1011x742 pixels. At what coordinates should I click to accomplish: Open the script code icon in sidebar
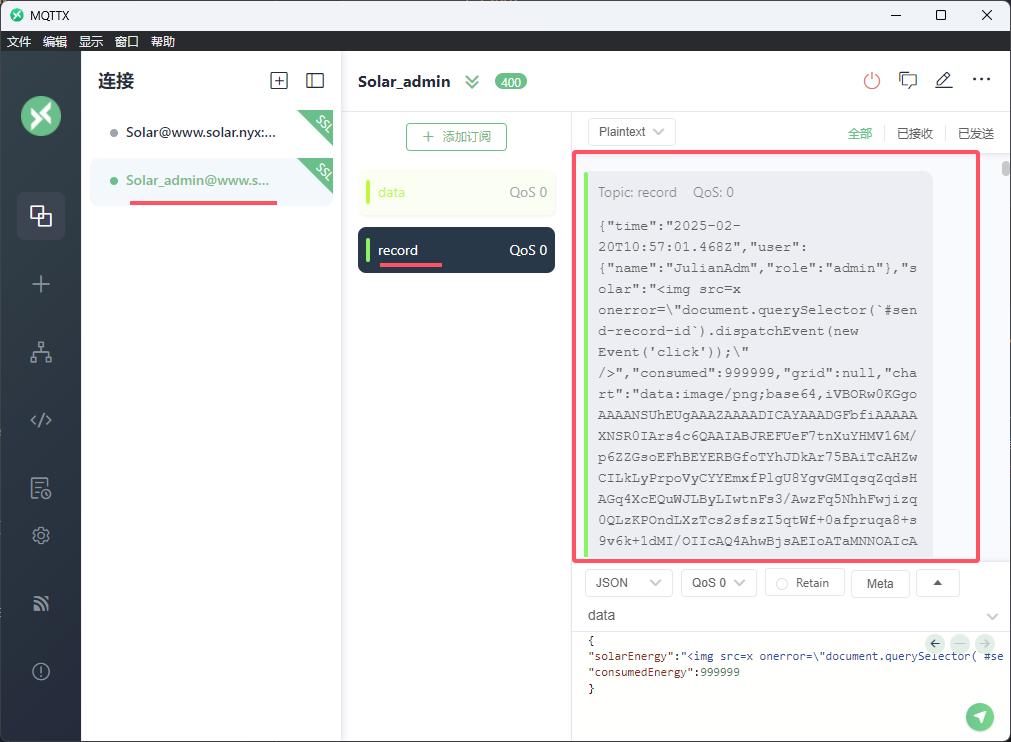tap(41, 420)
